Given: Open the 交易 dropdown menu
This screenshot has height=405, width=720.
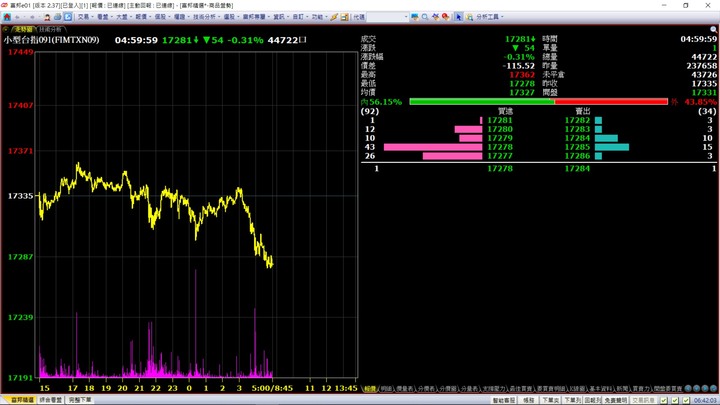Looking at the screenshot, I should [x=85, y=17].
